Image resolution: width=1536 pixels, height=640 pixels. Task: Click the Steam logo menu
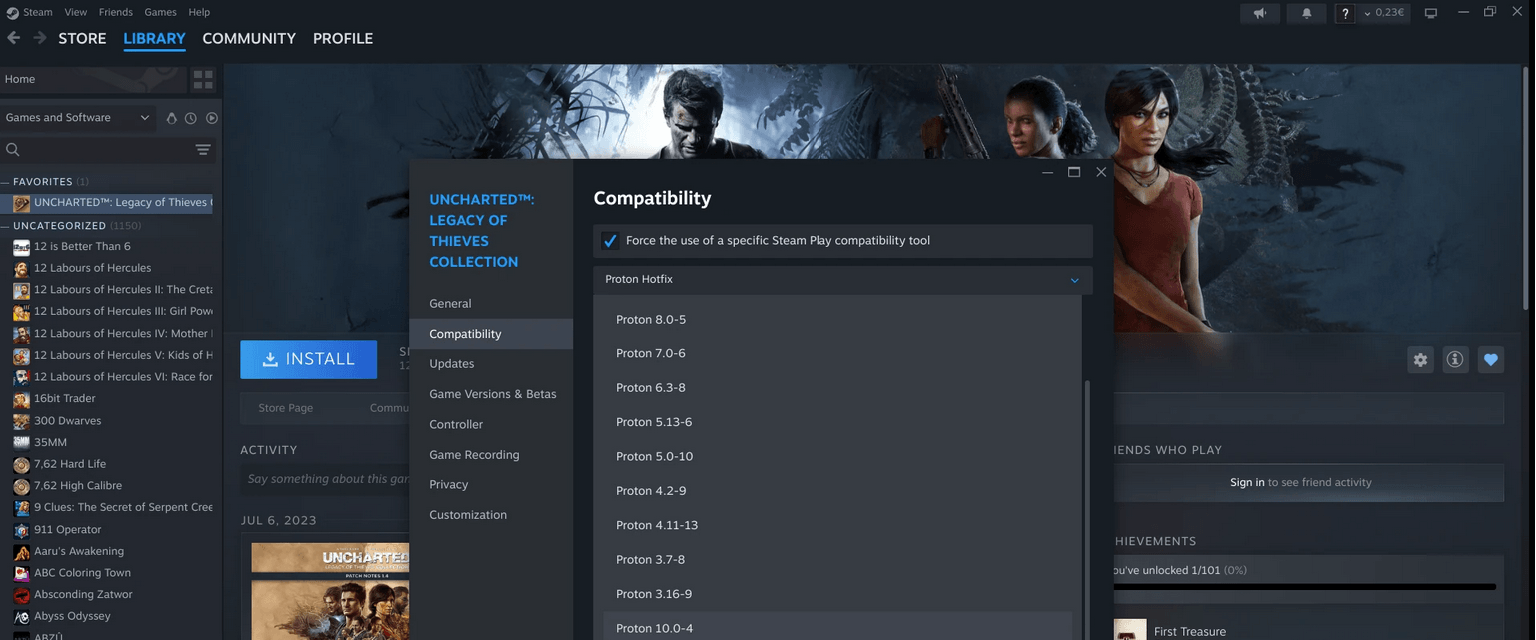point(12,12)
